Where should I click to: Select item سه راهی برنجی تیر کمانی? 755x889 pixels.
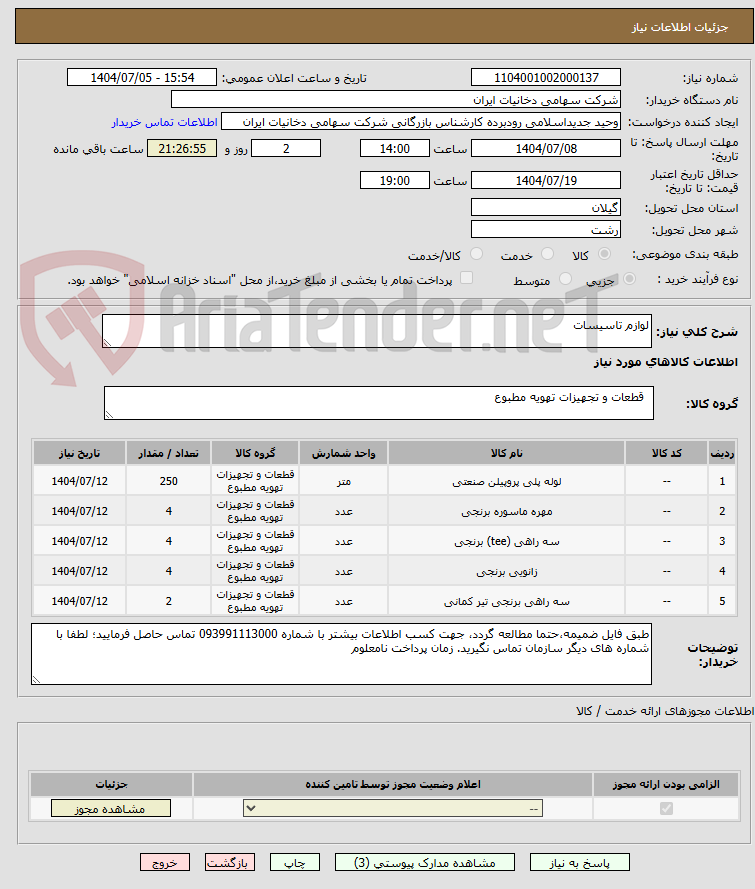(507, 602)
